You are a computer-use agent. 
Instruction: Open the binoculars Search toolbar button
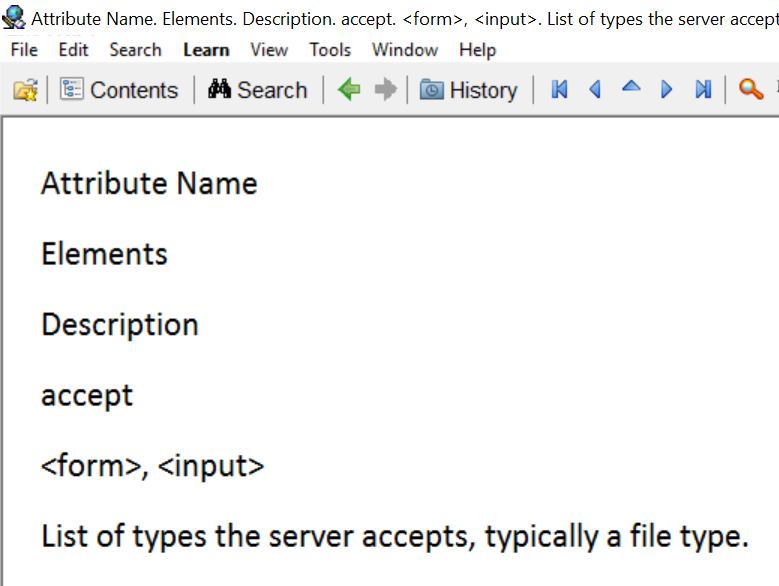pyautogui.click(x=257, y=90)
